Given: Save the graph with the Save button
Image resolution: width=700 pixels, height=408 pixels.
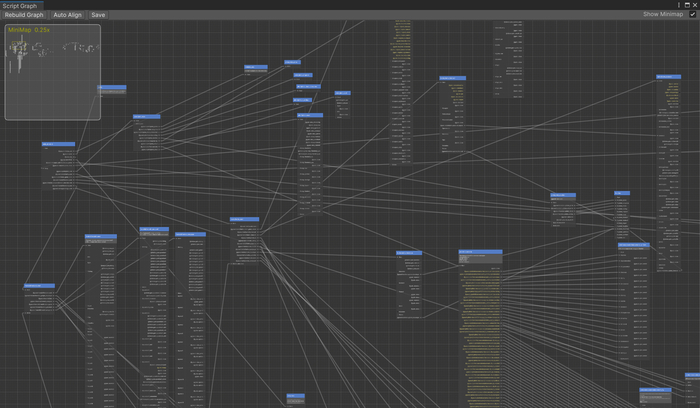Looking at the screenshot, I should [98, 15].
